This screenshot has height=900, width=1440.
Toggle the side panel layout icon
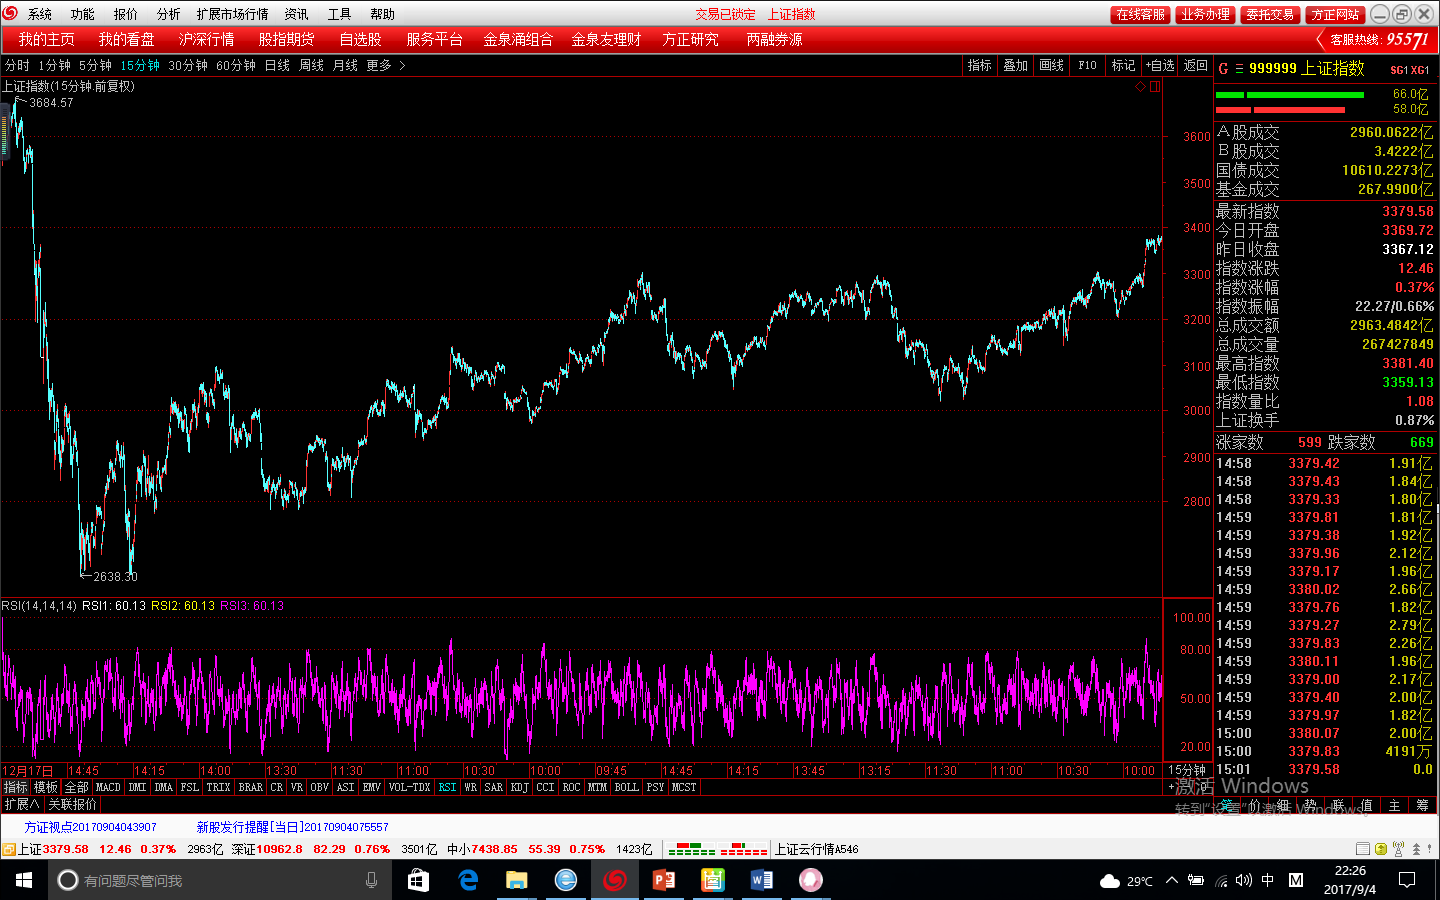click(x=1155, y=87)
